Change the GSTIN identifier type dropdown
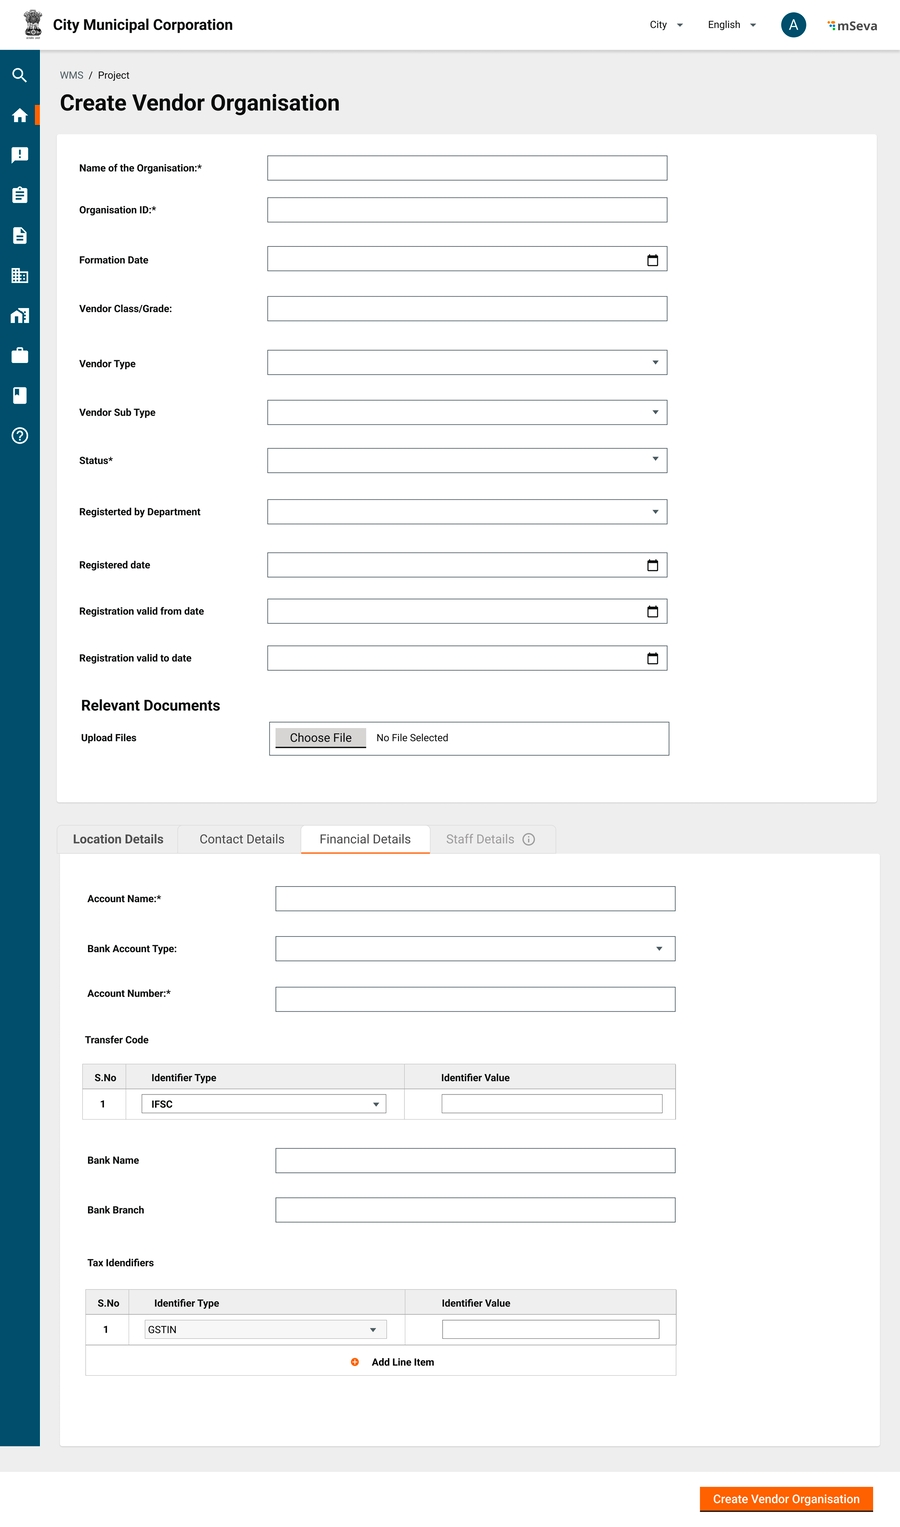Image resolution: width=900 pixels, height=1527 pixels. tap(264, 1330)
